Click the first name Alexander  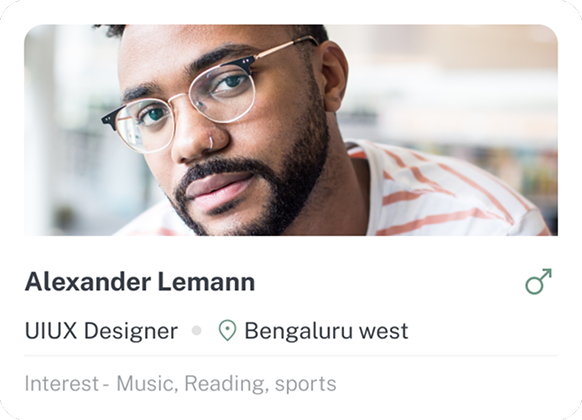(88, 282)
